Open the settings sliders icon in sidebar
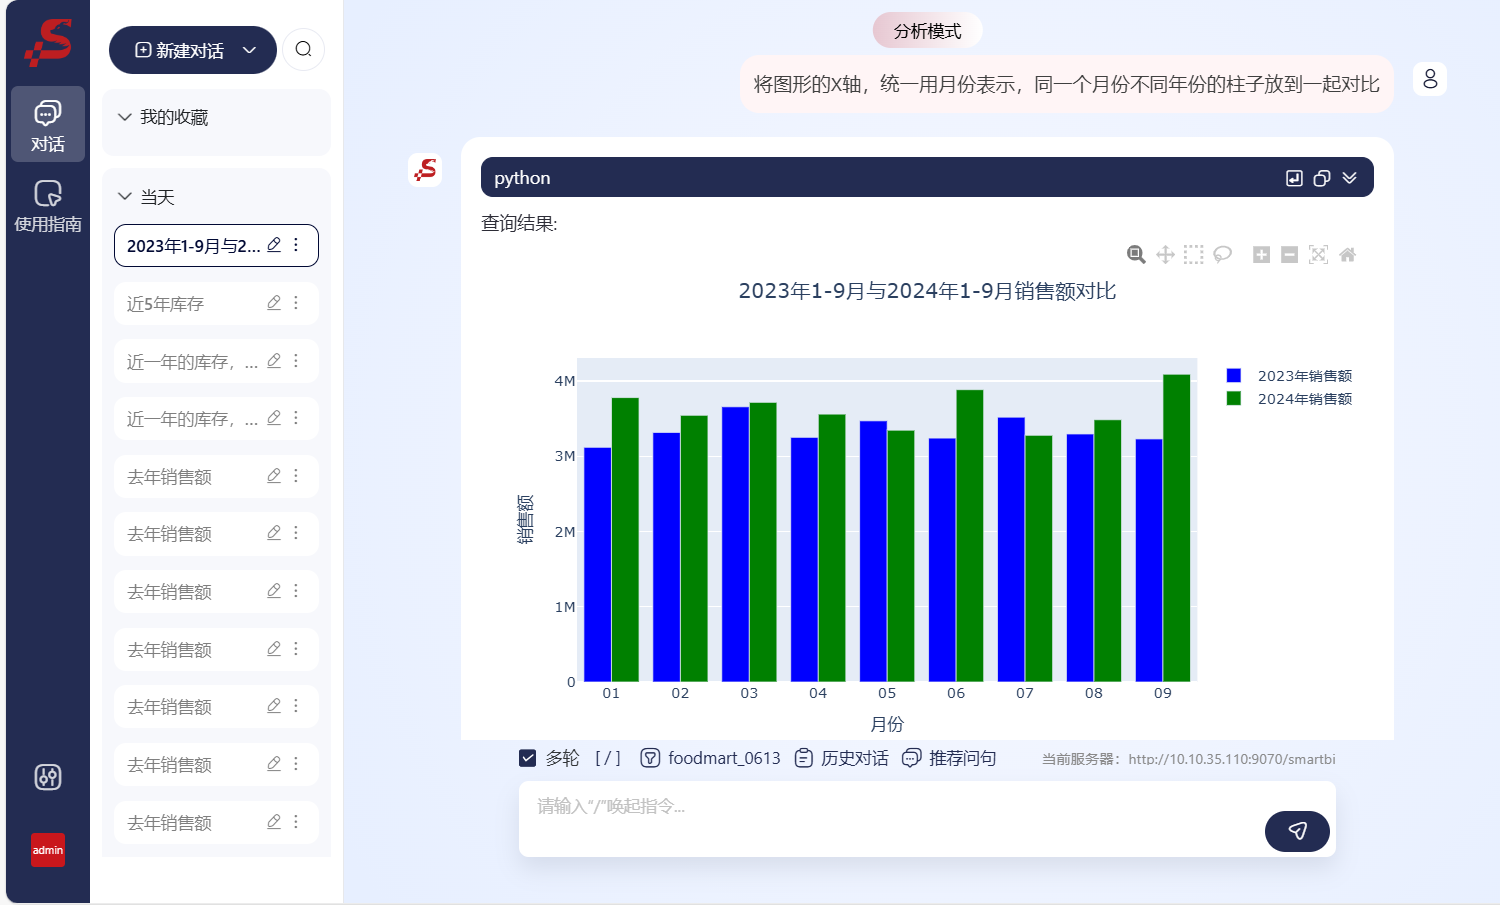The image size is (1500, 905). [x=48, y=777]
